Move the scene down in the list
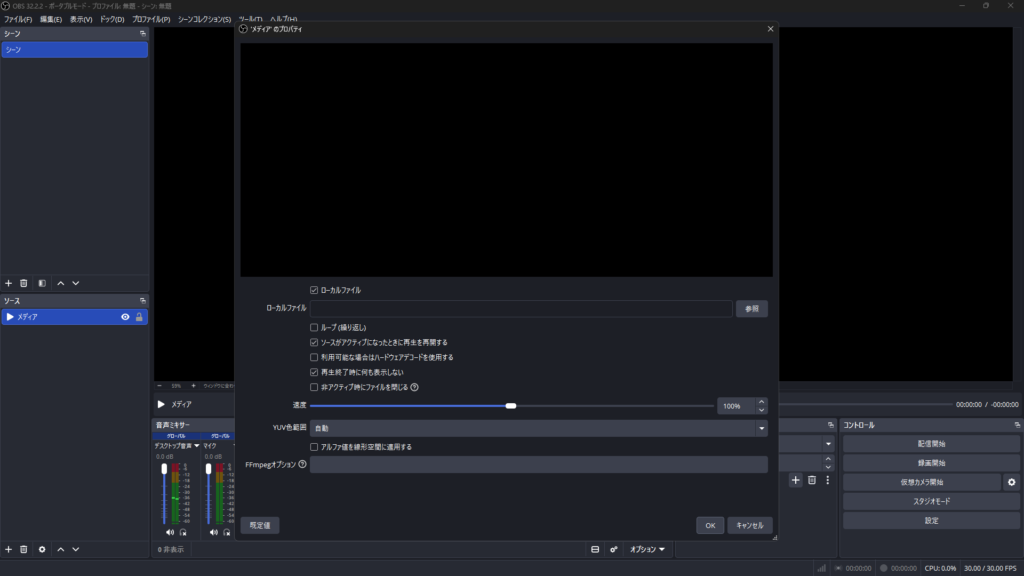The width and height of the screenshot is (1024, 576). point(76,283)
